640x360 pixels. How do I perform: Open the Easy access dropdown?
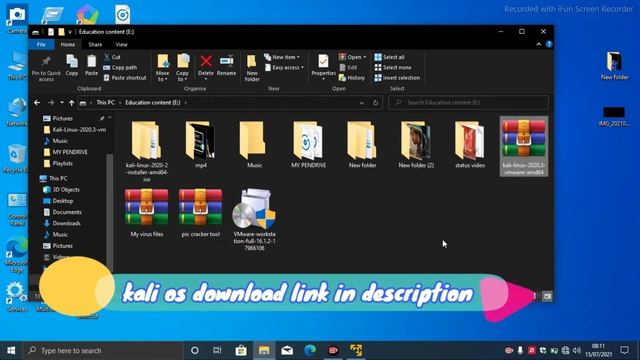click(x=284, y=67)
